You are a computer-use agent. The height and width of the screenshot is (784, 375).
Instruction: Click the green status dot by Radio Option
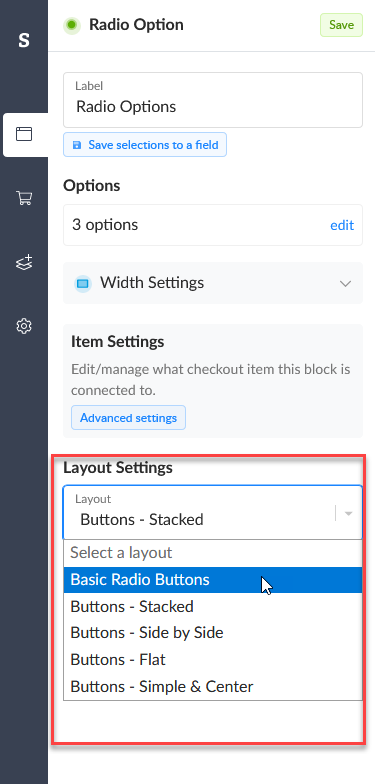coord(72,25)
